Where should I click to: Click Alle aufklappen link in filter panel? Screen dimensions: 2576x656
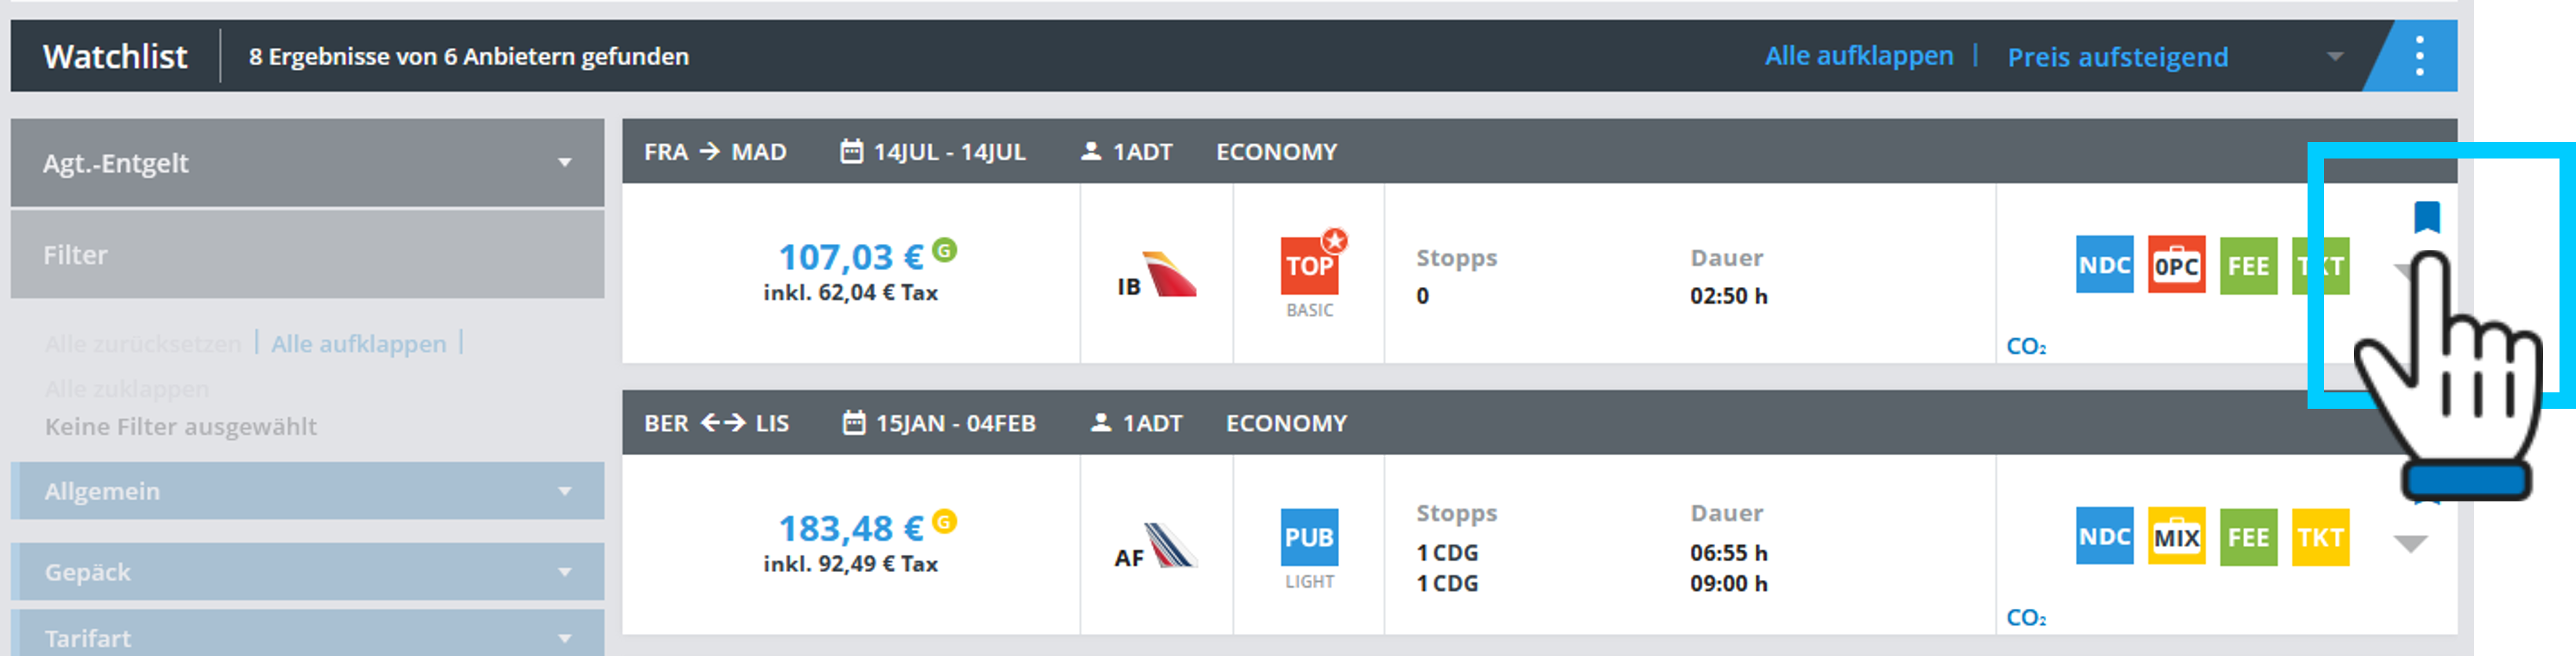coord(358,344)
